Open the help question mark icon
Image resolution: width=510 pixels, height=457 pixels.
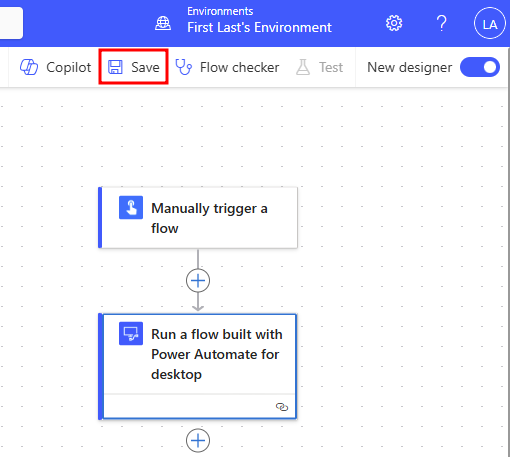point(442,23)
